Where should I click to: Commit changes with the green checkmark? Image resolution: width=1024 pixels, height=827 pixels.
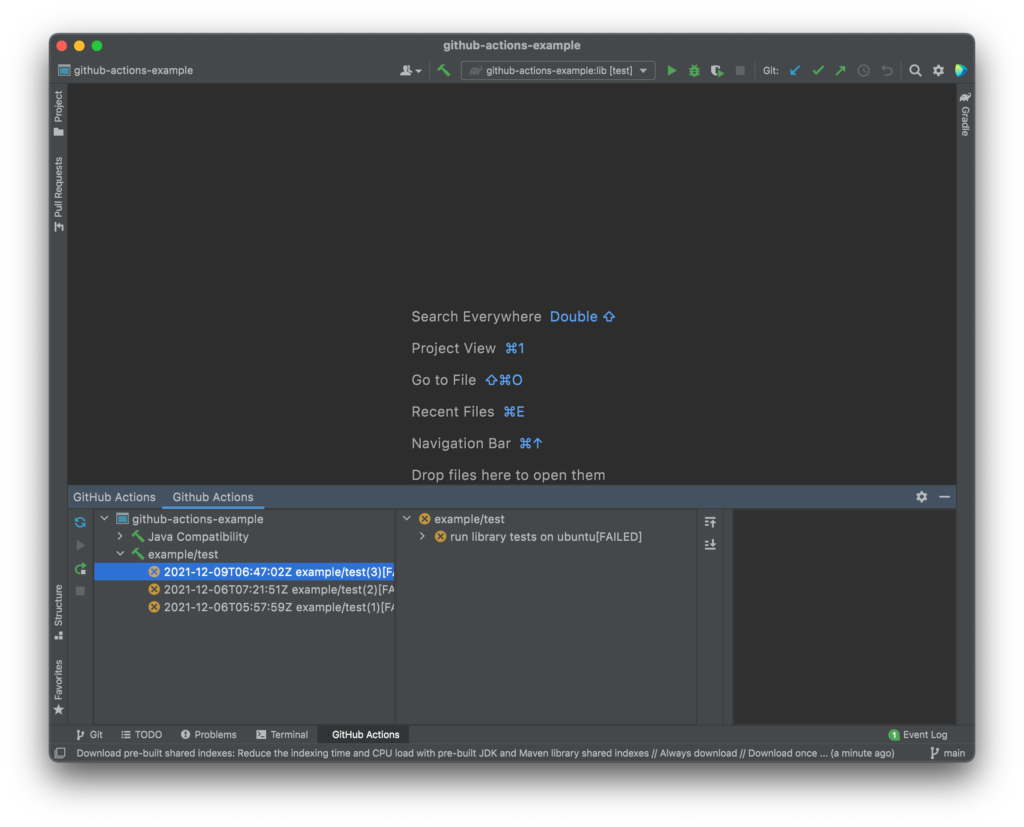coord(818,71)
